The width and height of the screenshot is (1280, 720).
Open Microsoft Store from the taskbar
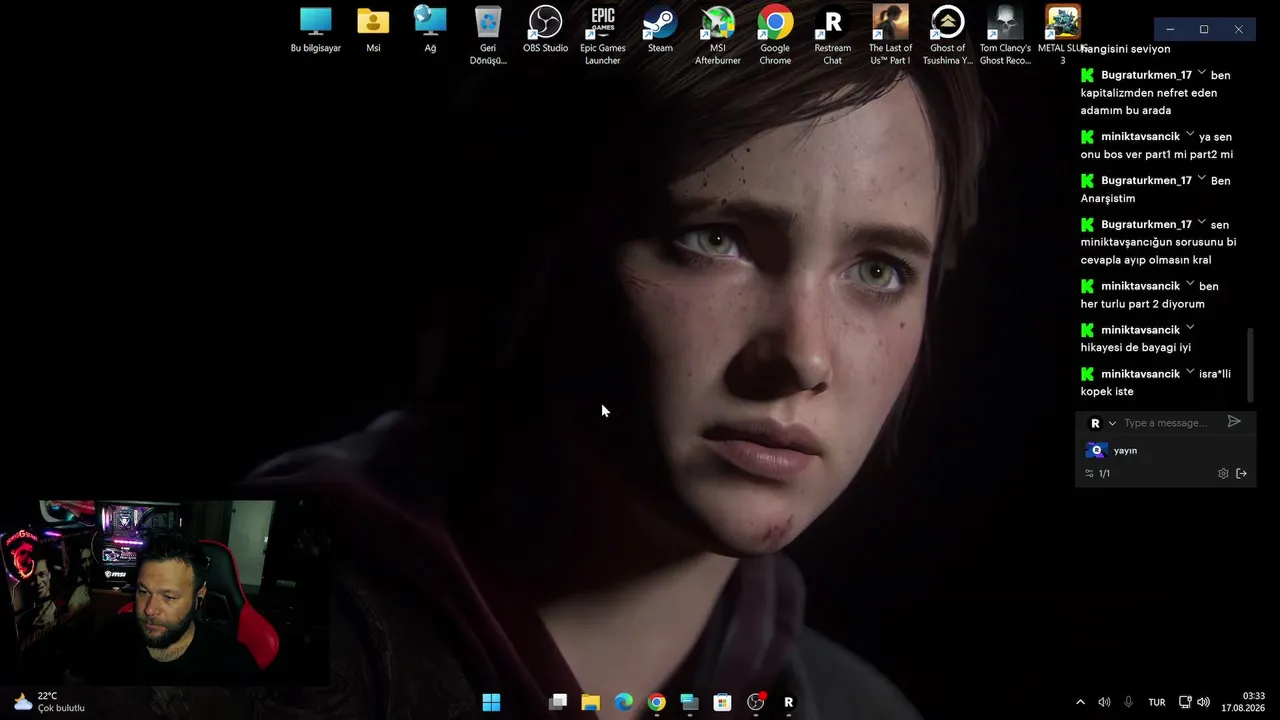[x=722, y=702]
